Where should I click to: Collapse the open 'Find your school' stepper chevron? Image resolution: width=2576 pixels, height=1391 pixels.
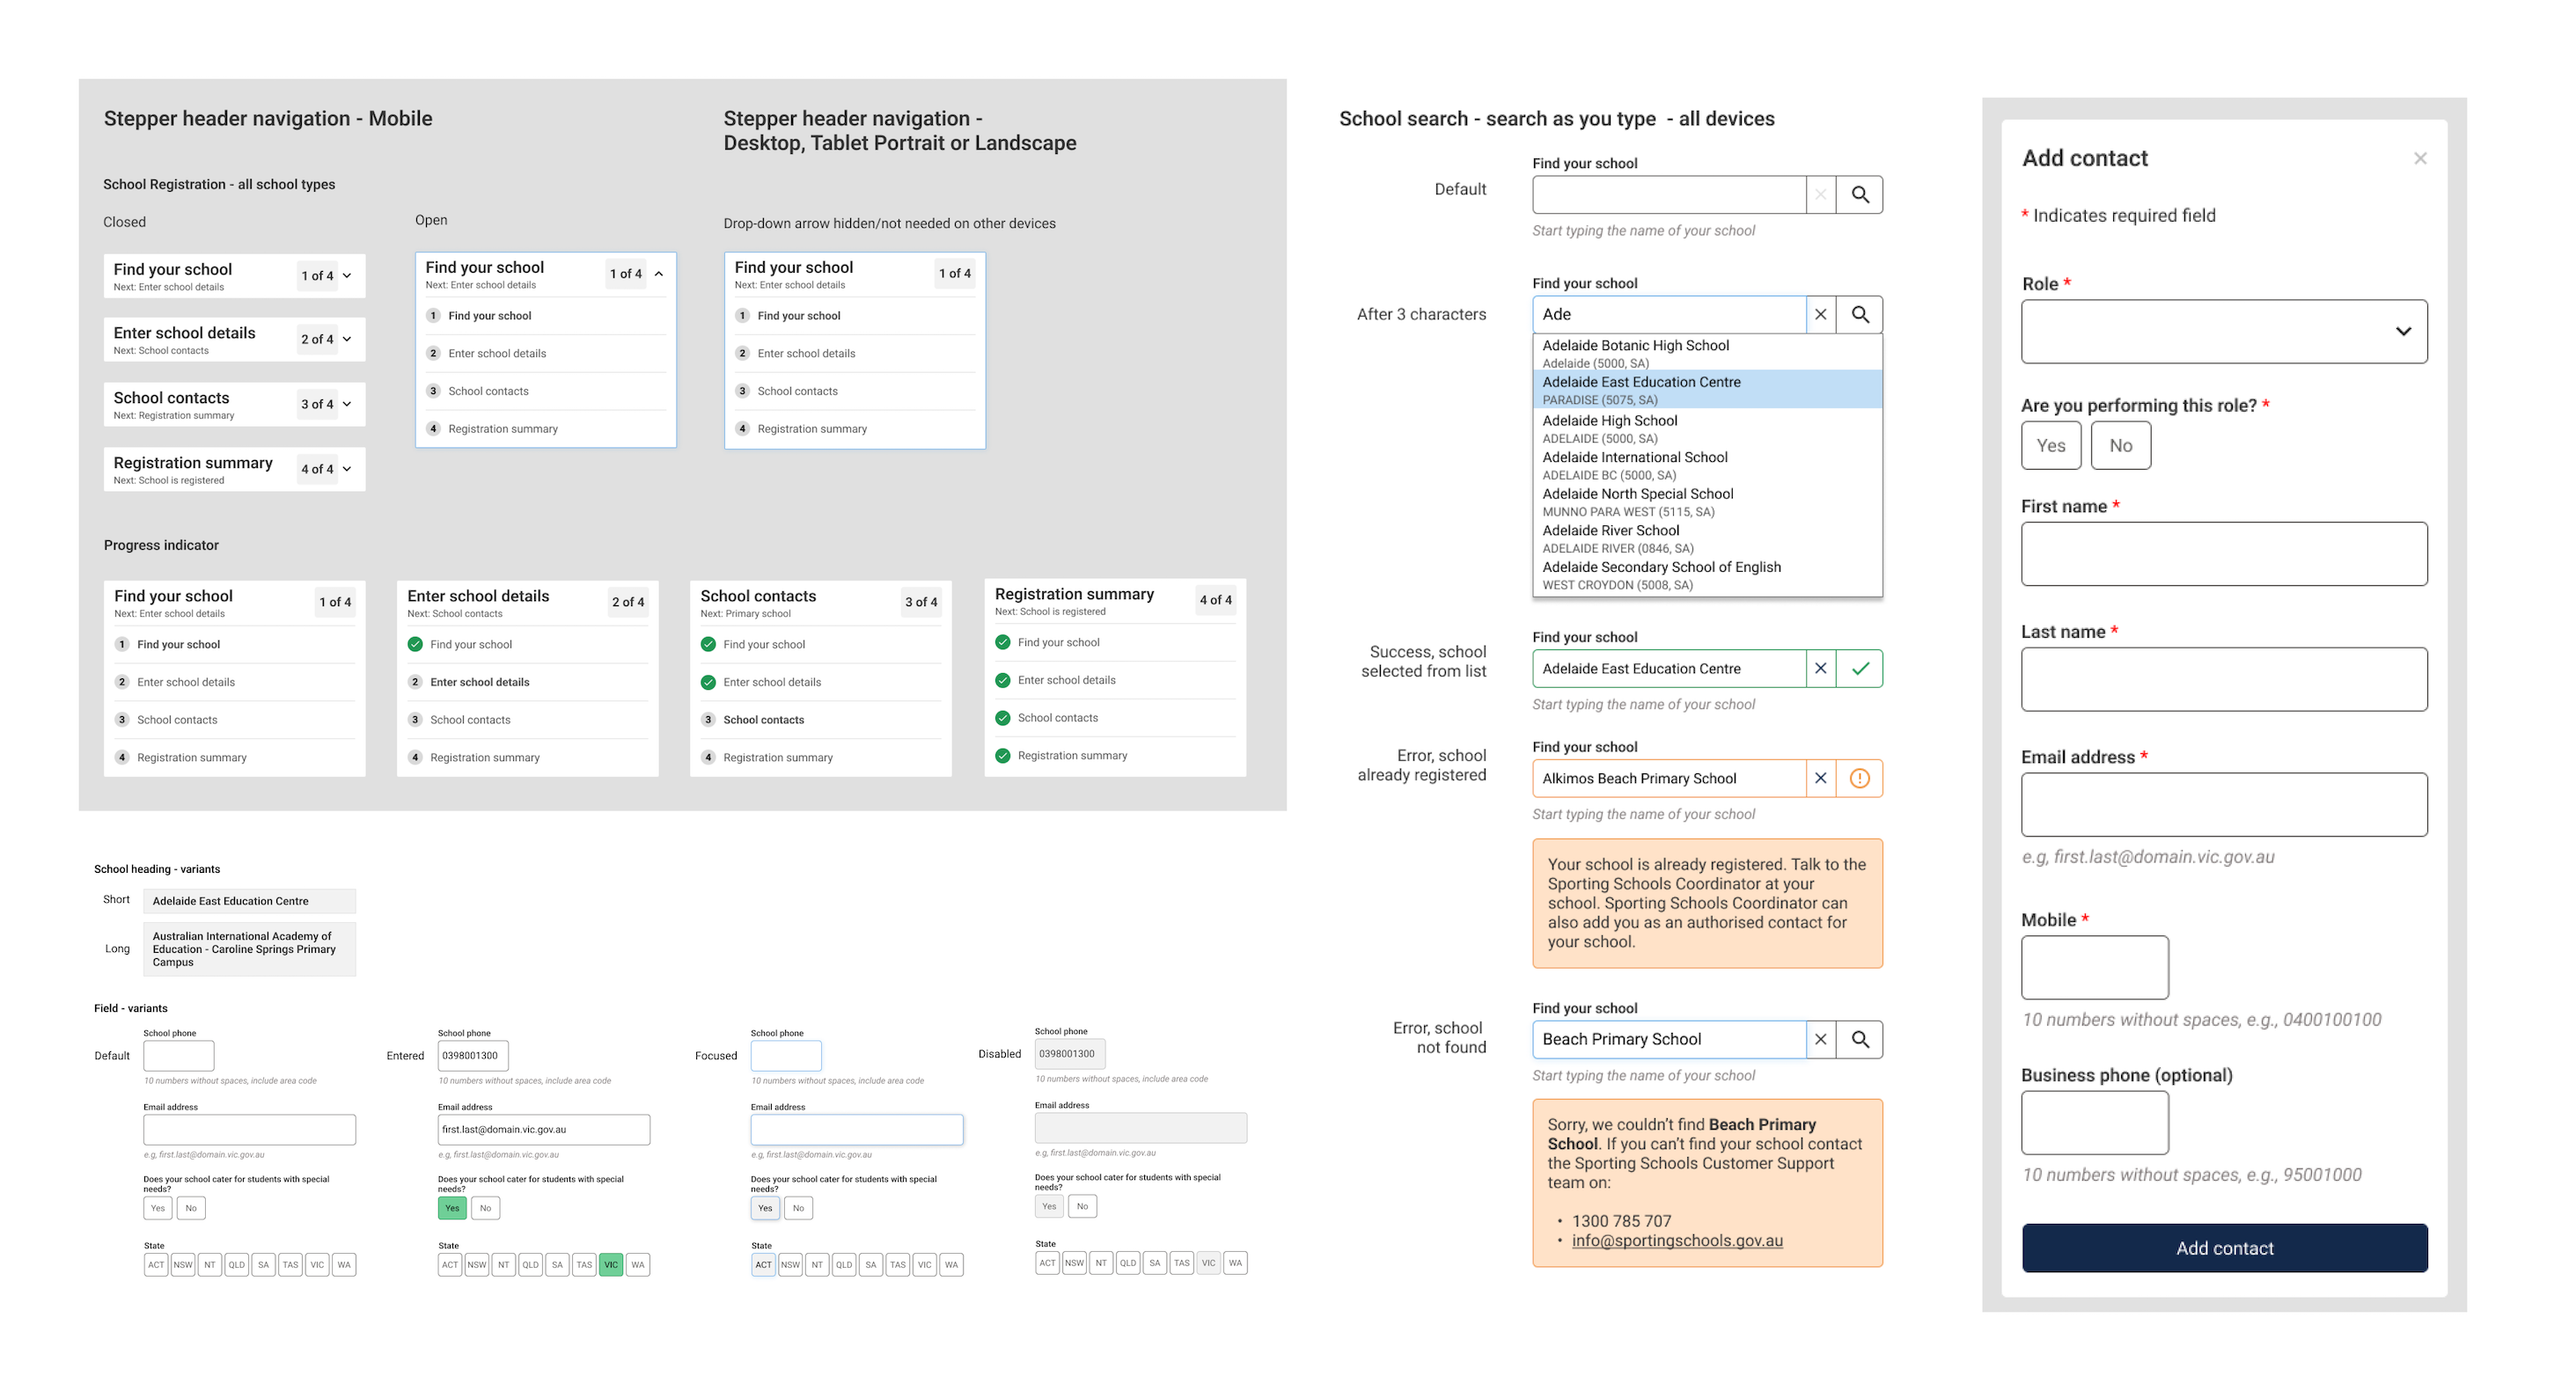point(659,273)
